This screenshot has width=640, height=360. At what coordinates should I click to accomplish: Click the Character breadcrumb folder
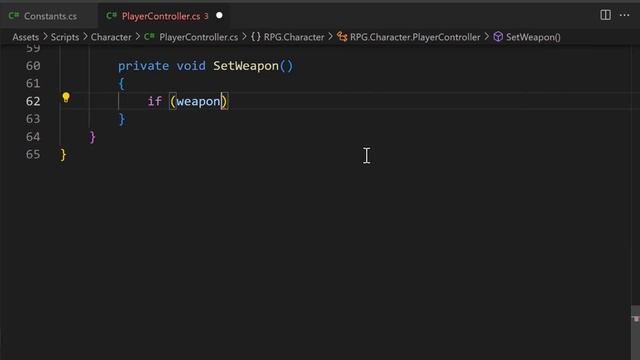click(x=111, y=37)
